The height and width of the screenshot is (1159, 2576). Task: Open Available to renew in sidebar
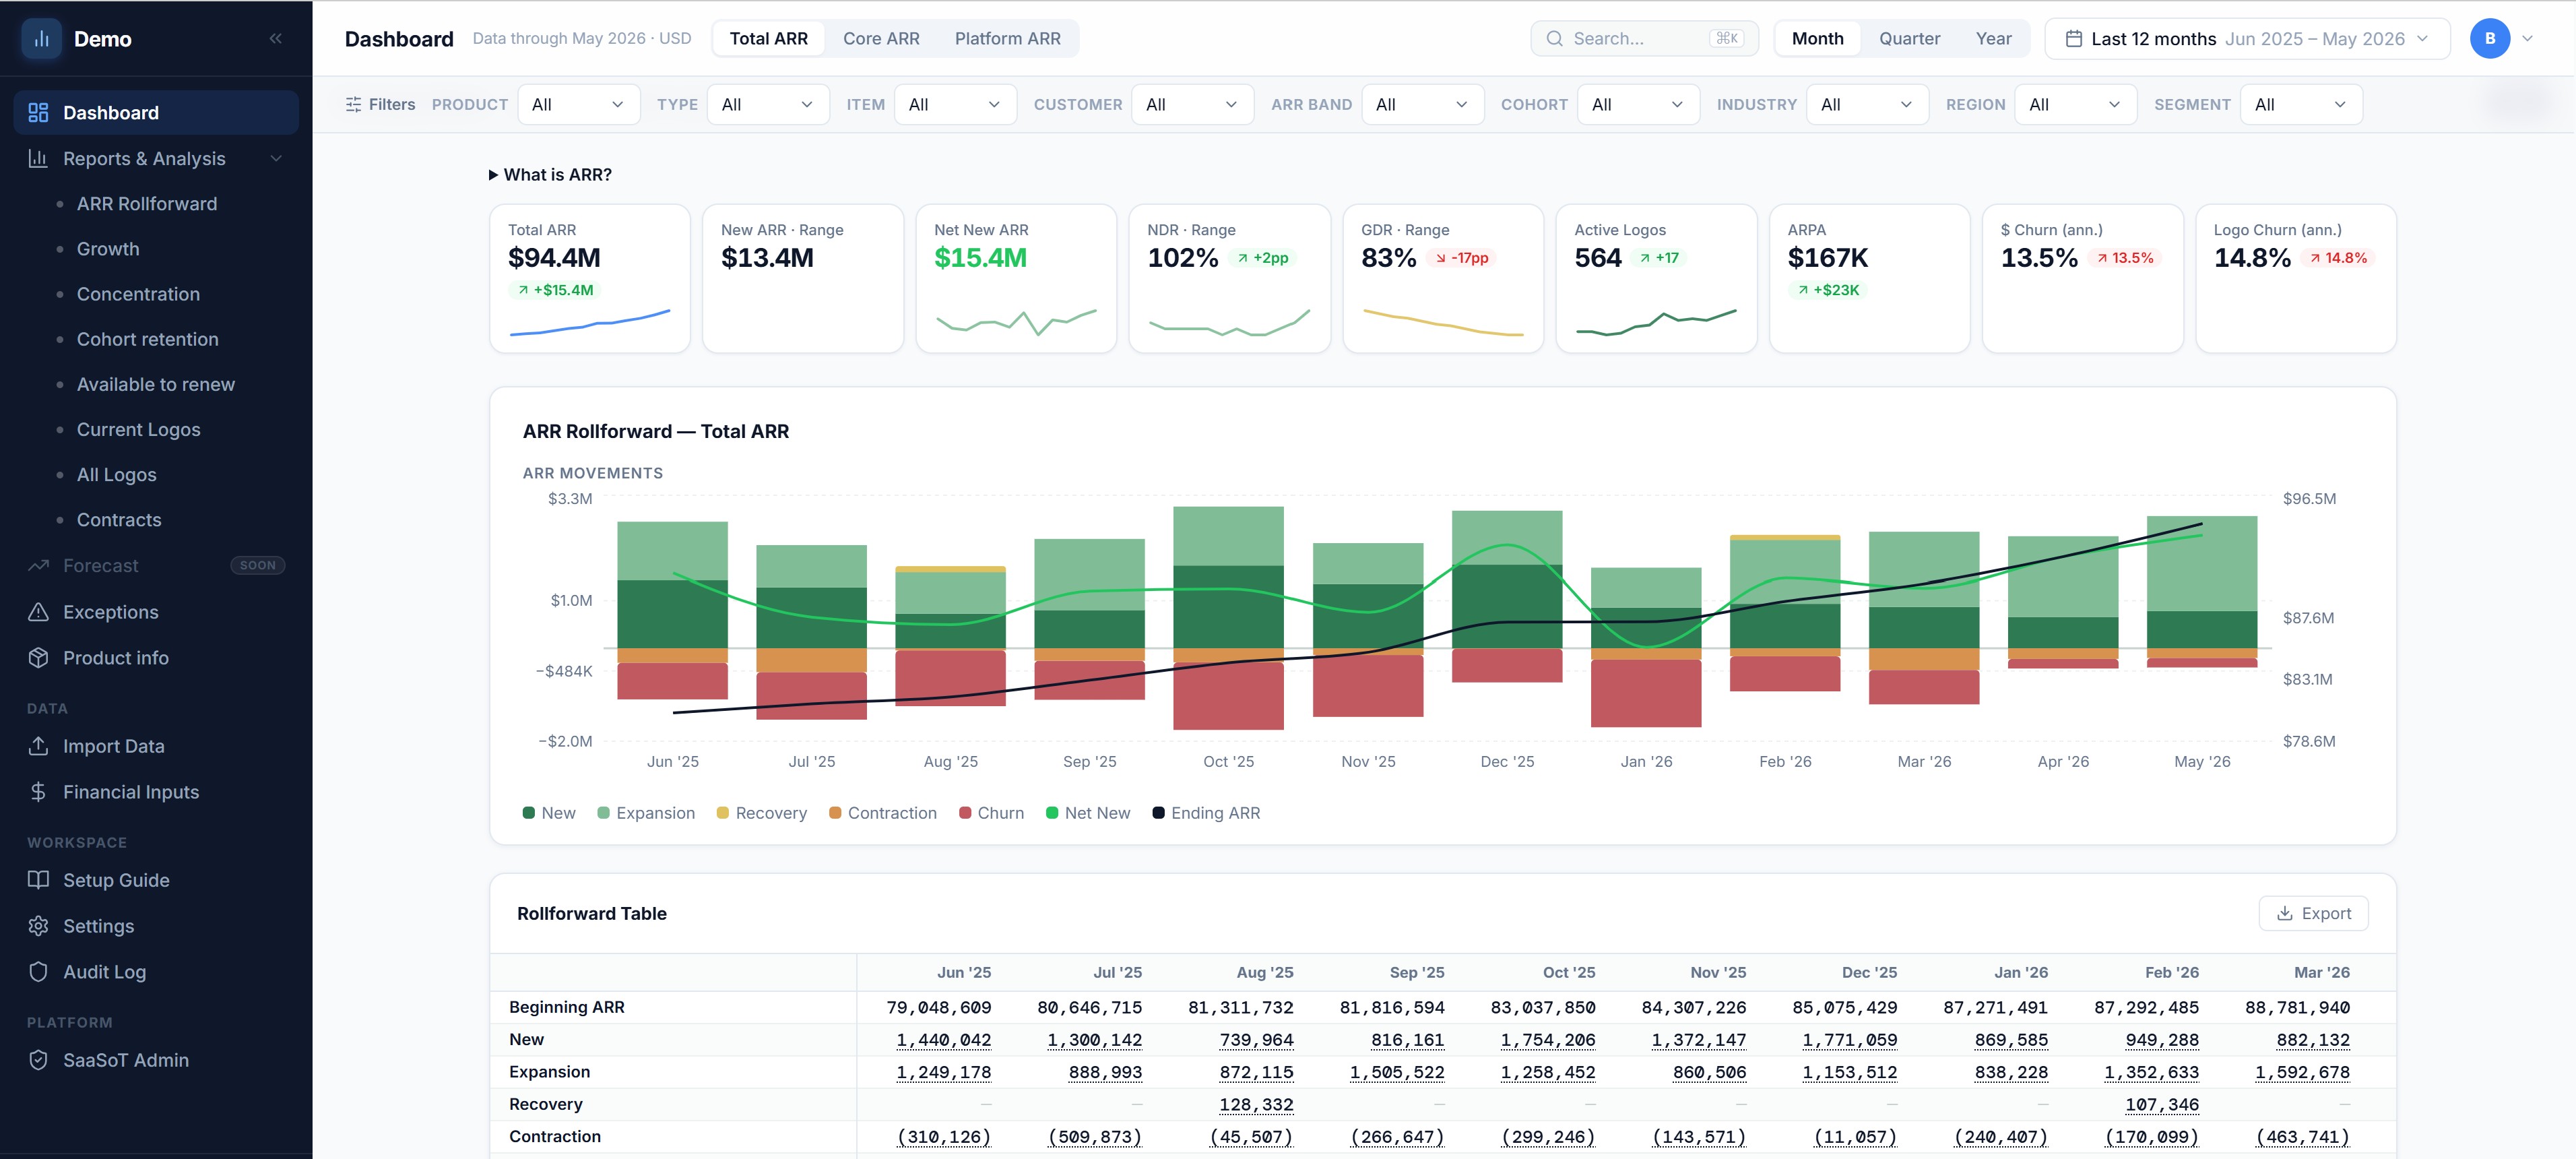(x=156, y=384)
